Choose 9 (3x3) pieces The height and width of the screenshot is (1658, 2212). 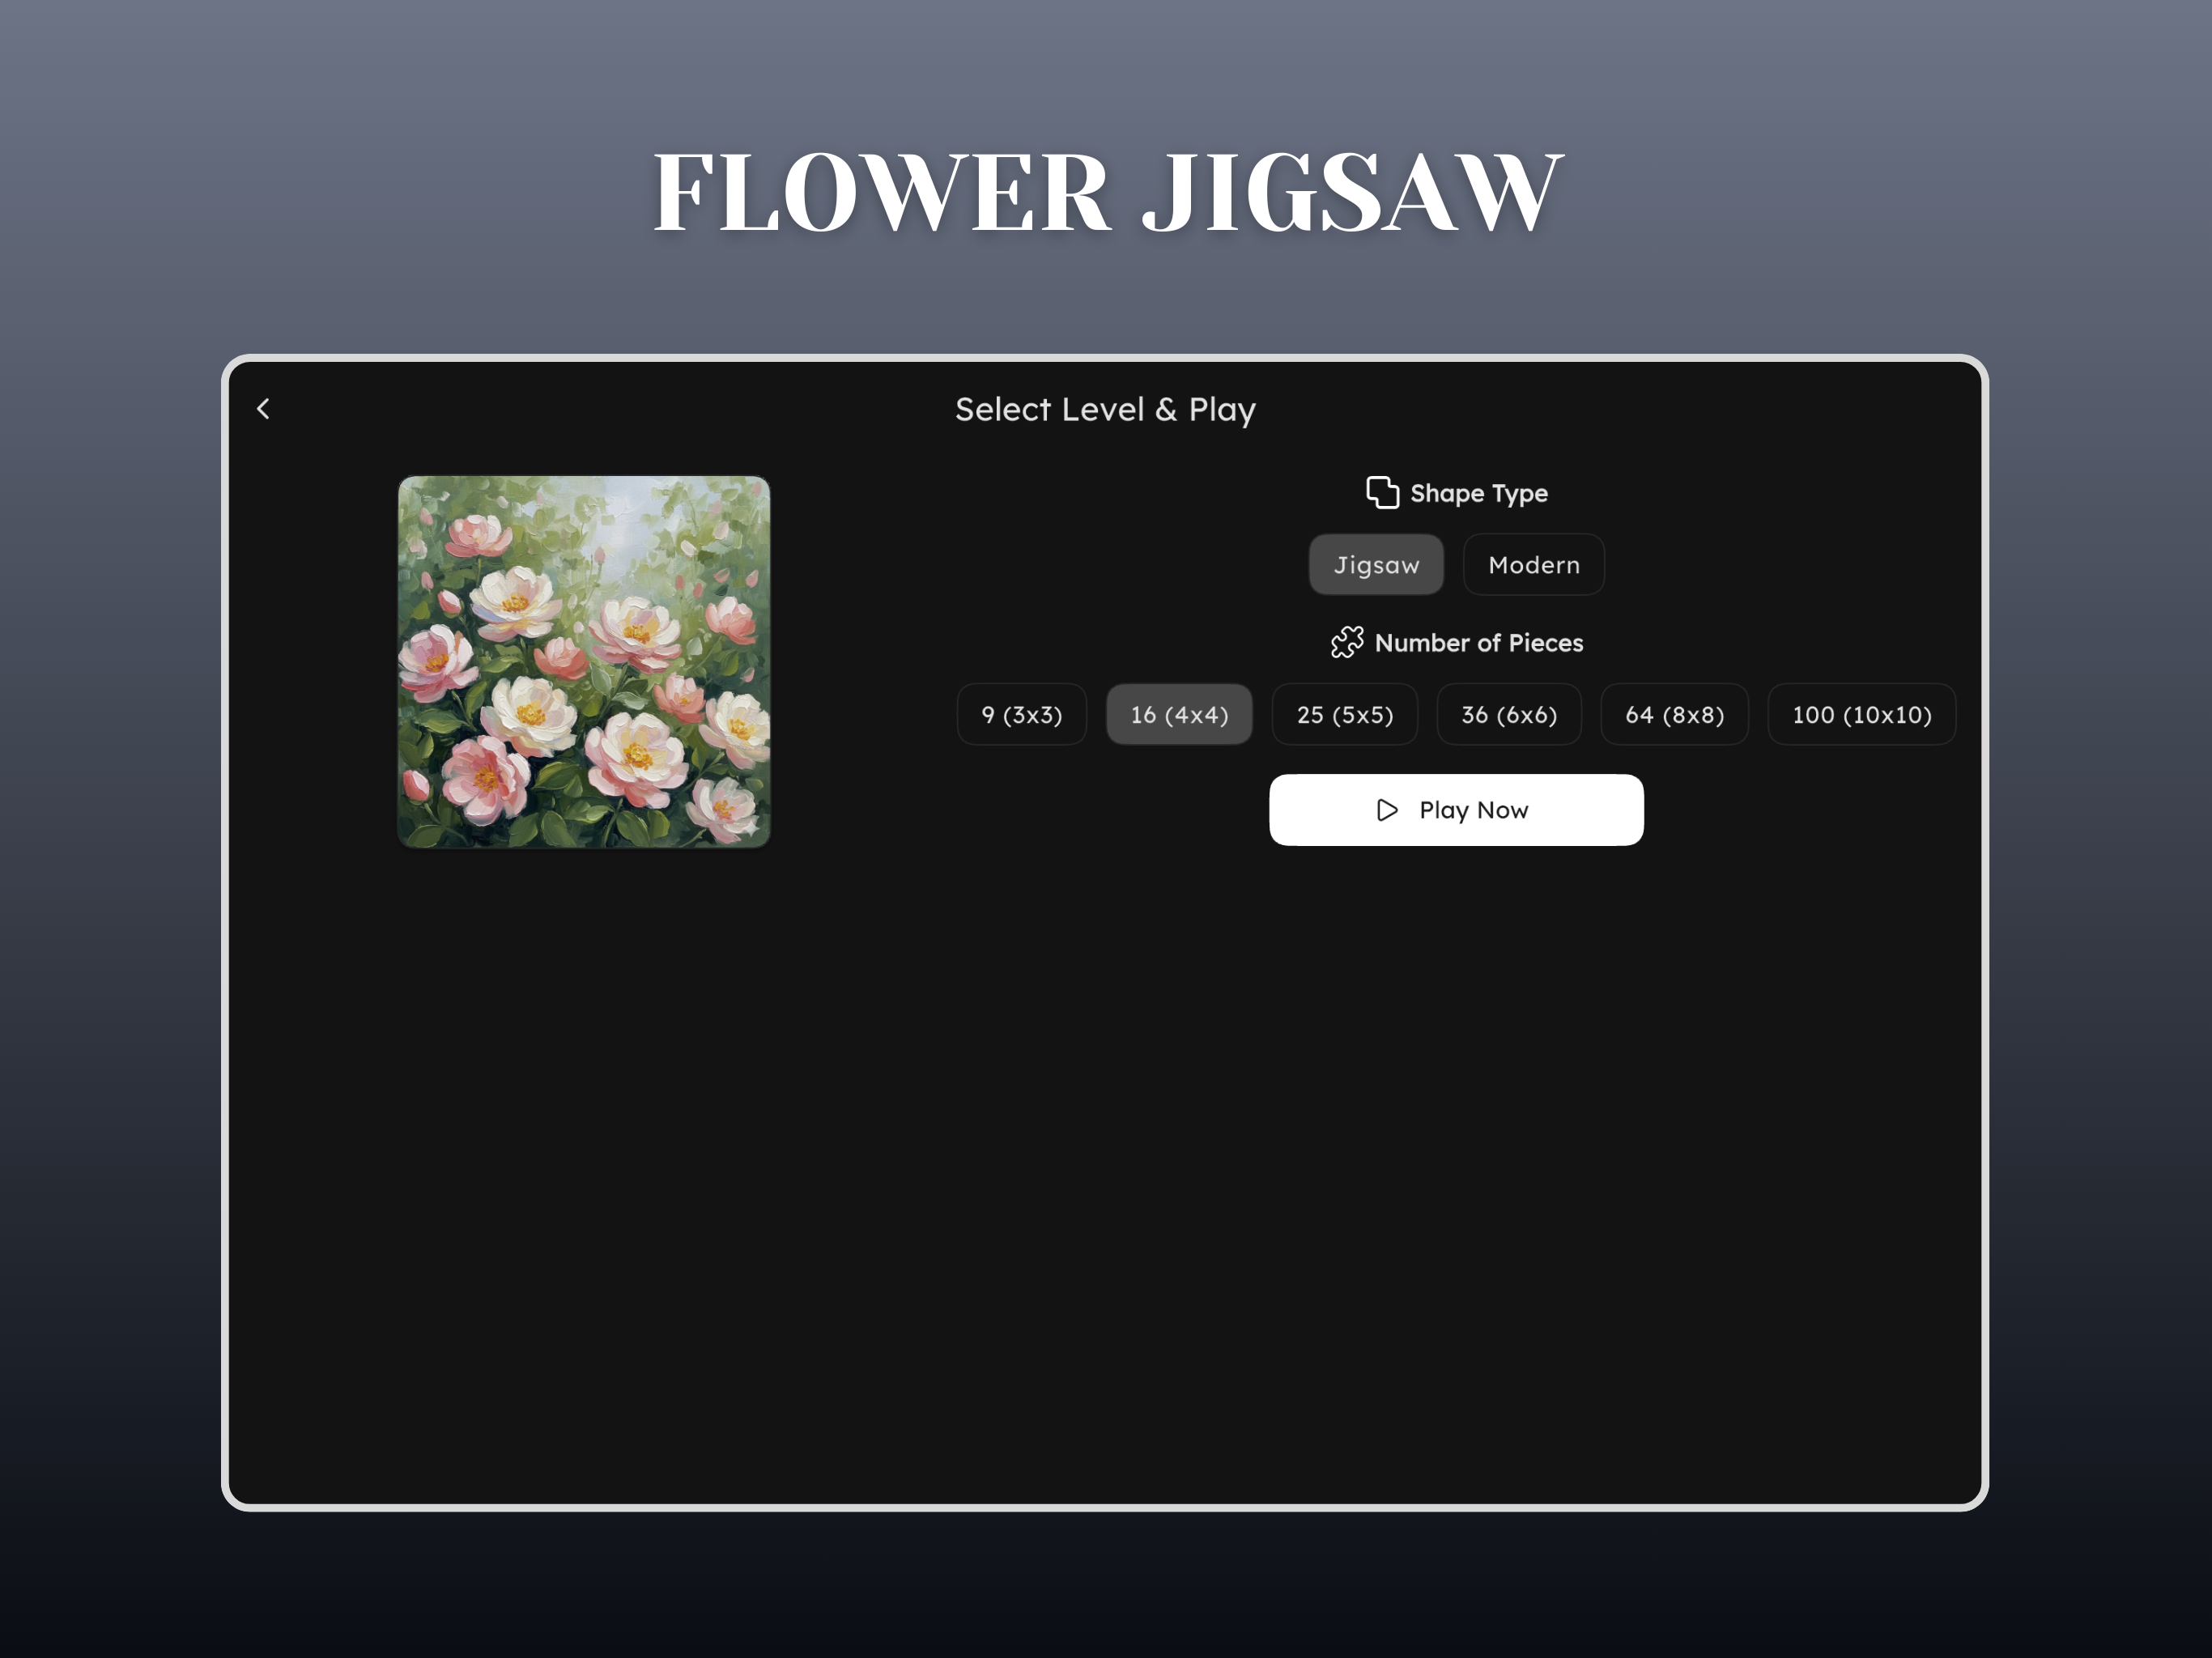tap(1021, 714)
